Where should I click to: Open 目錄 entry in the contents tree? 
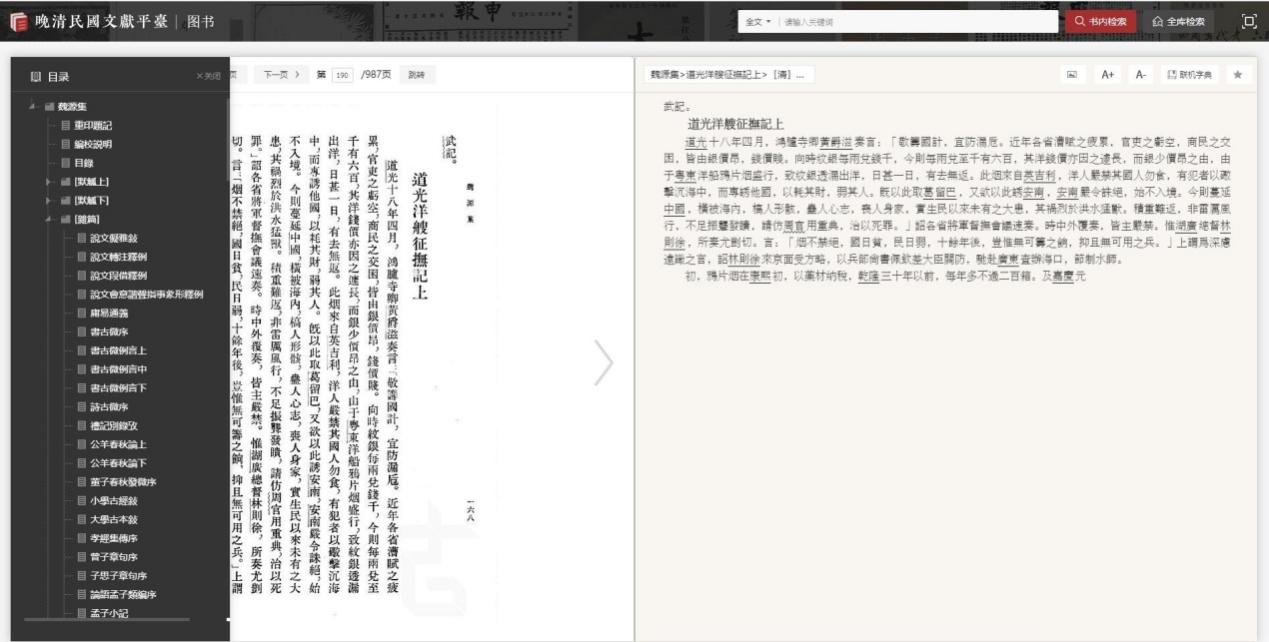(84, 162)
